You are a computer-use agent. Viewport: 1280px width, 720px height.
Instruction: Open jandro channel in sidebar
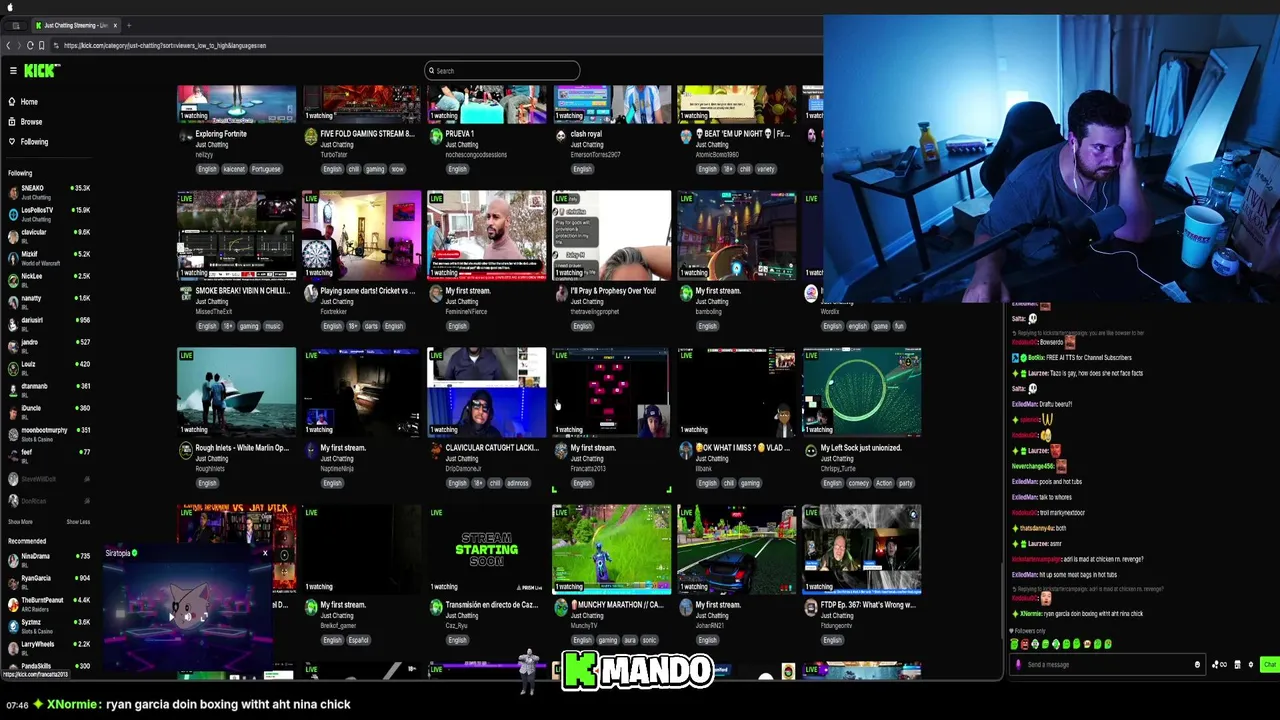point(48,345)
